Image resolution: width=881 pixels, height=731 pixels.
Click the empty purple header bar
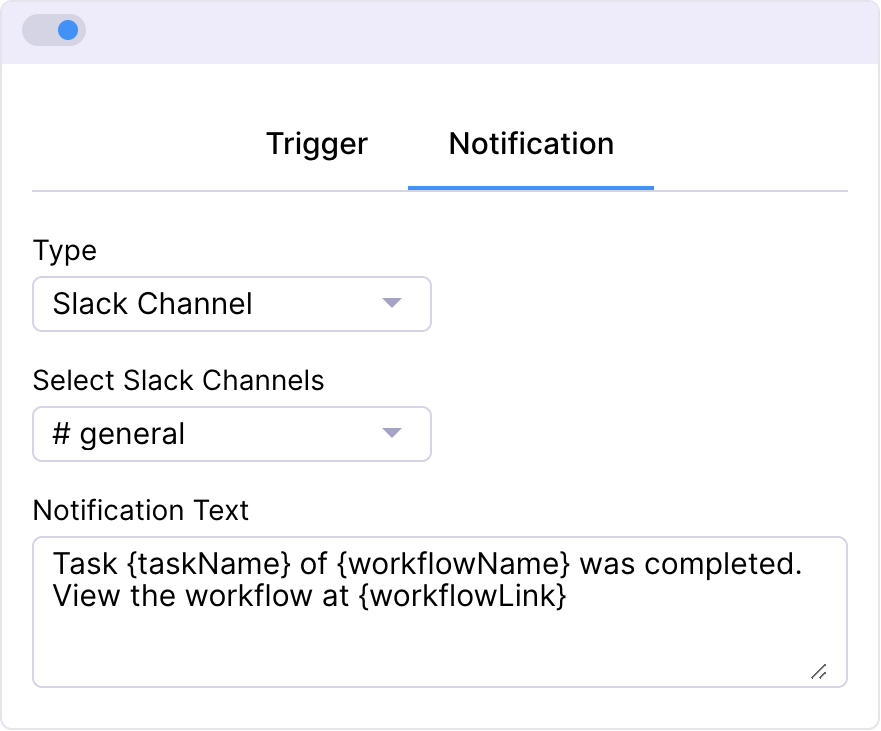480,30
